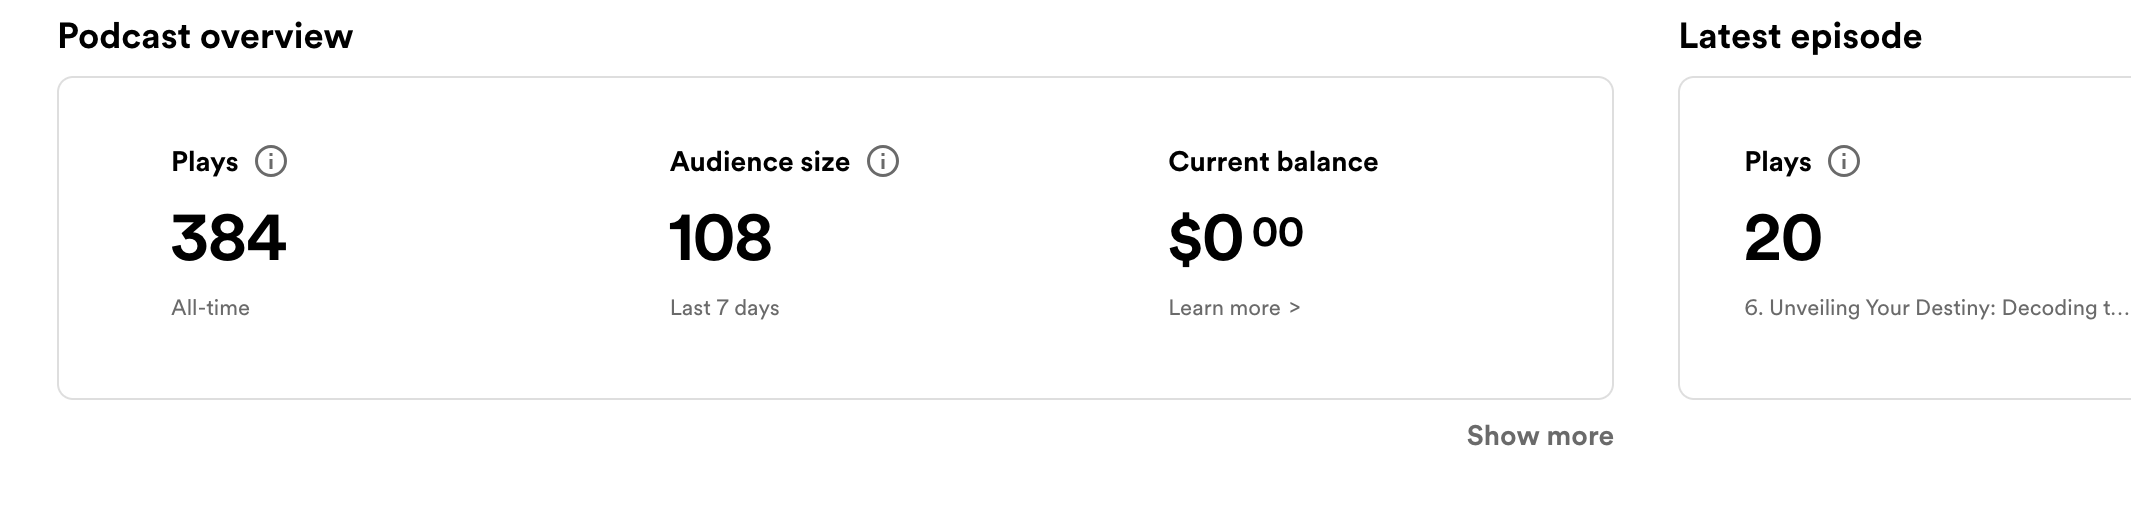Open the Learn more link under Current balance

(x=1233, y=308)
